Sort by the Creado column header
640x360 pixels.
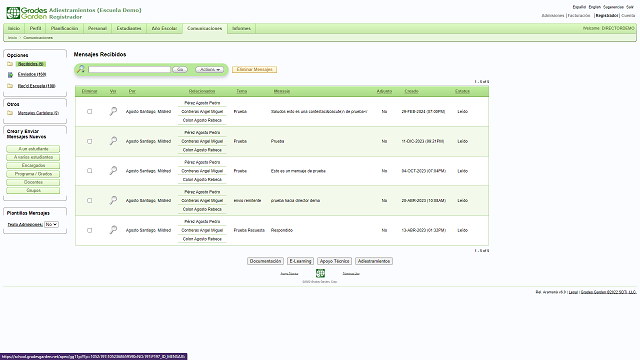[x=411, y=91]
